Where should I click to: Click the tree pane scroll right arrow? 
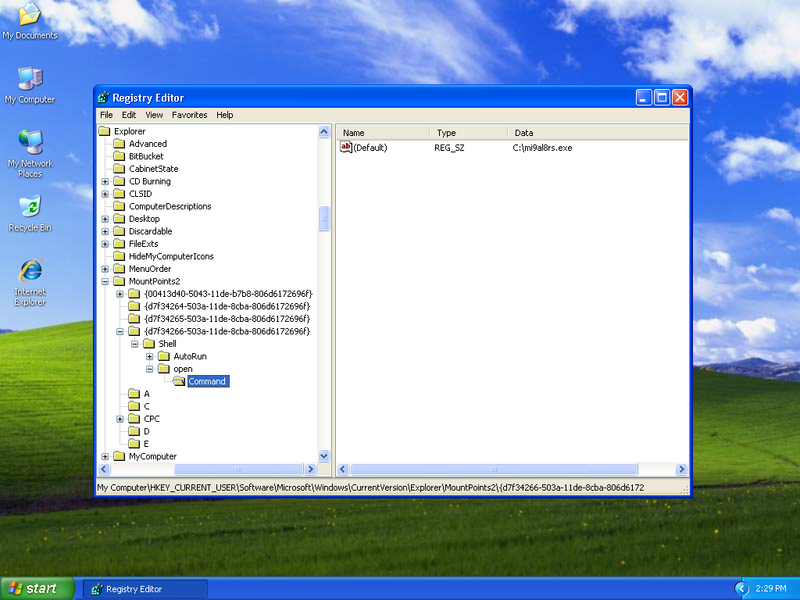point(310,469)
